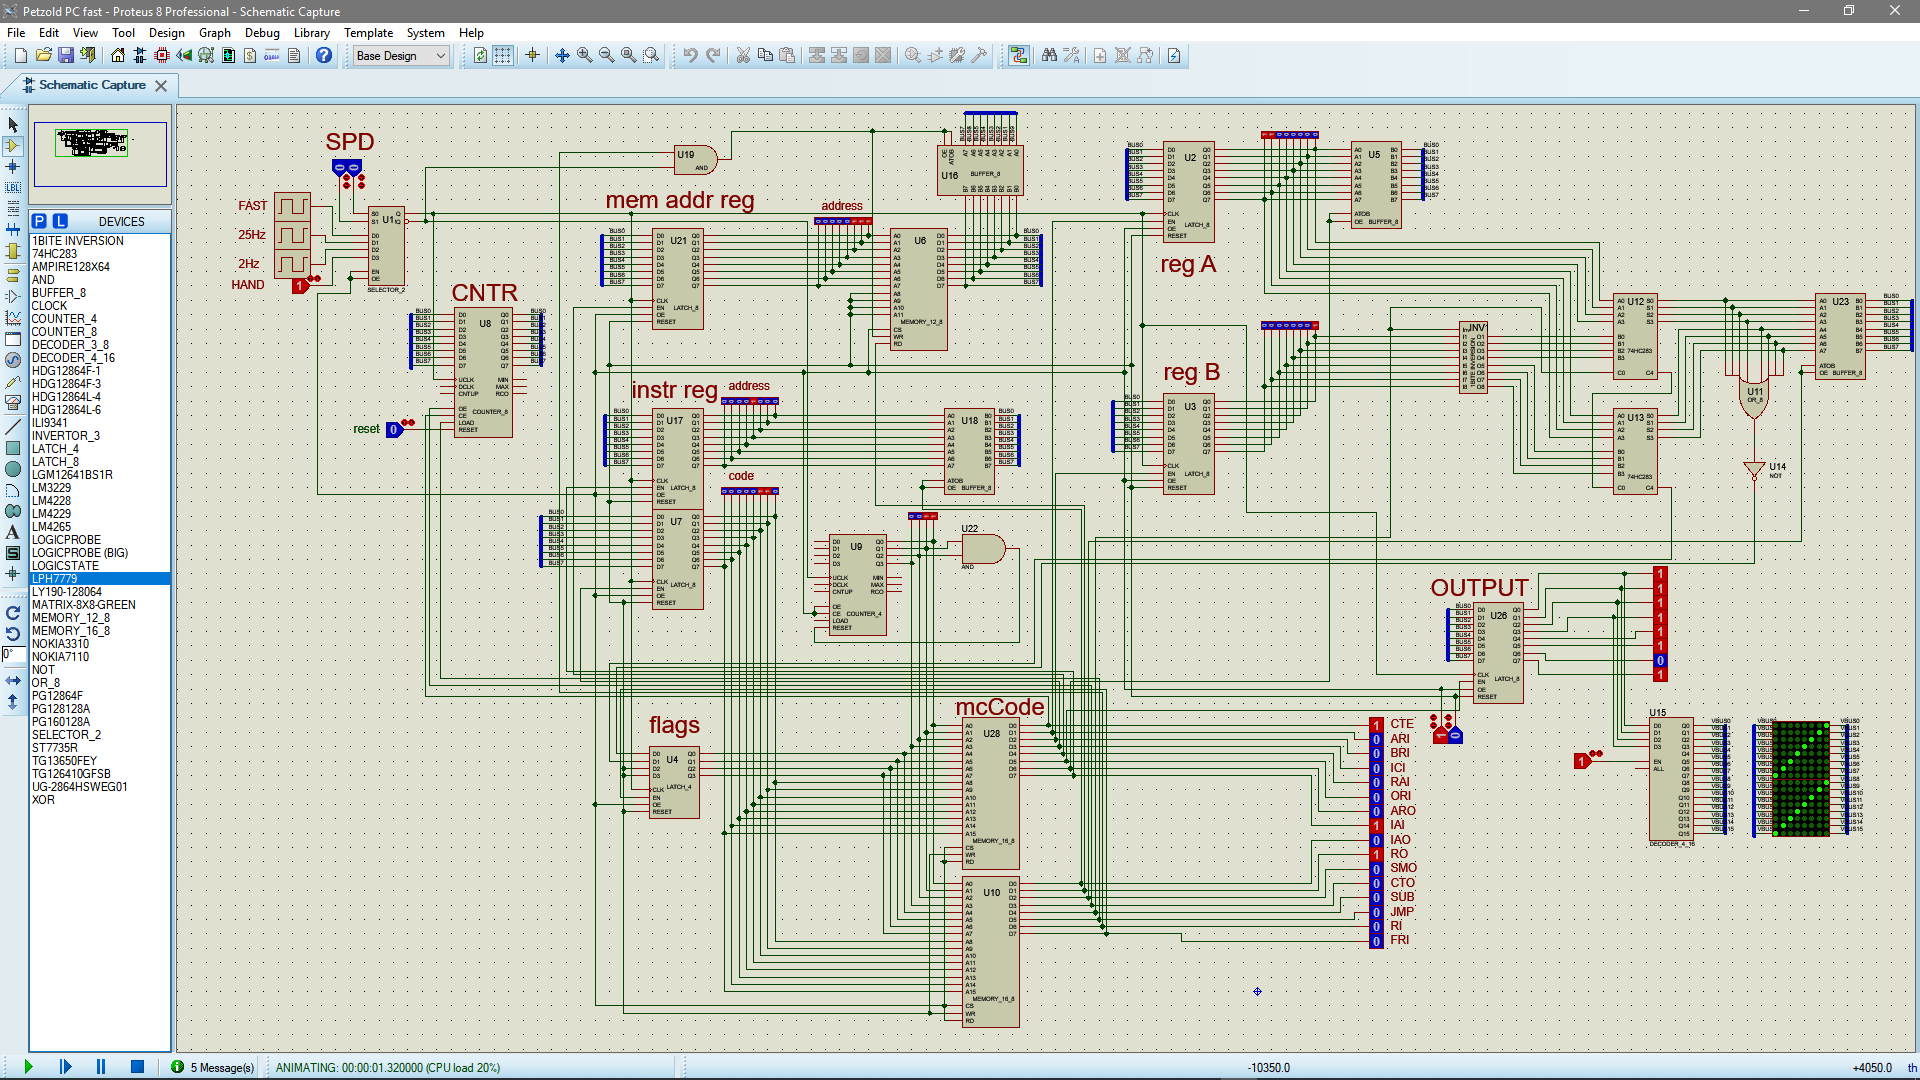Select DECODER_4_16 in the devices list
Screen dimensions: 1920x1080
100,358
